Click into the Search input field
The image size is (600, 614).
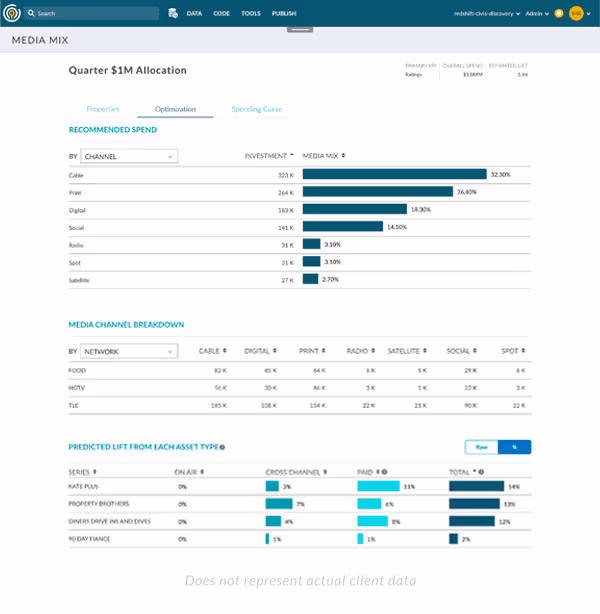[98, 13]
